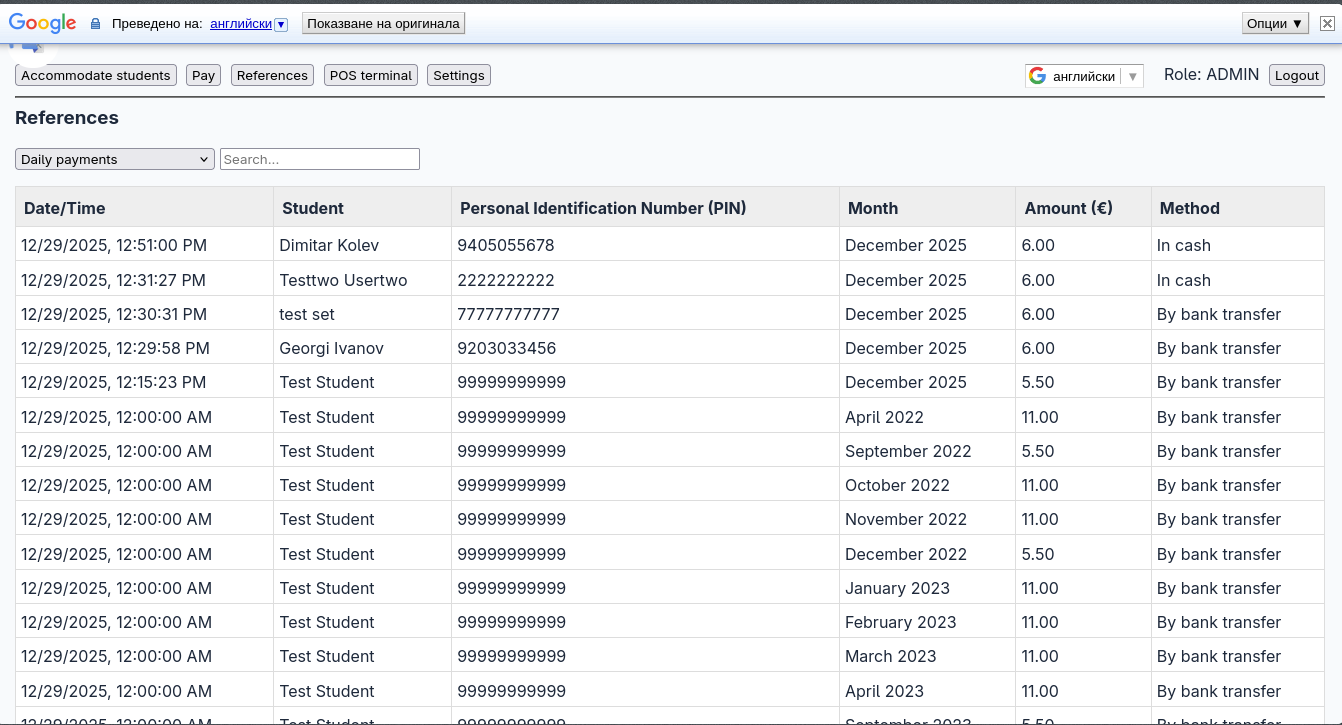1342x725 pixels.
Task: Open the POS terminal page
Action: coord(371,75)
